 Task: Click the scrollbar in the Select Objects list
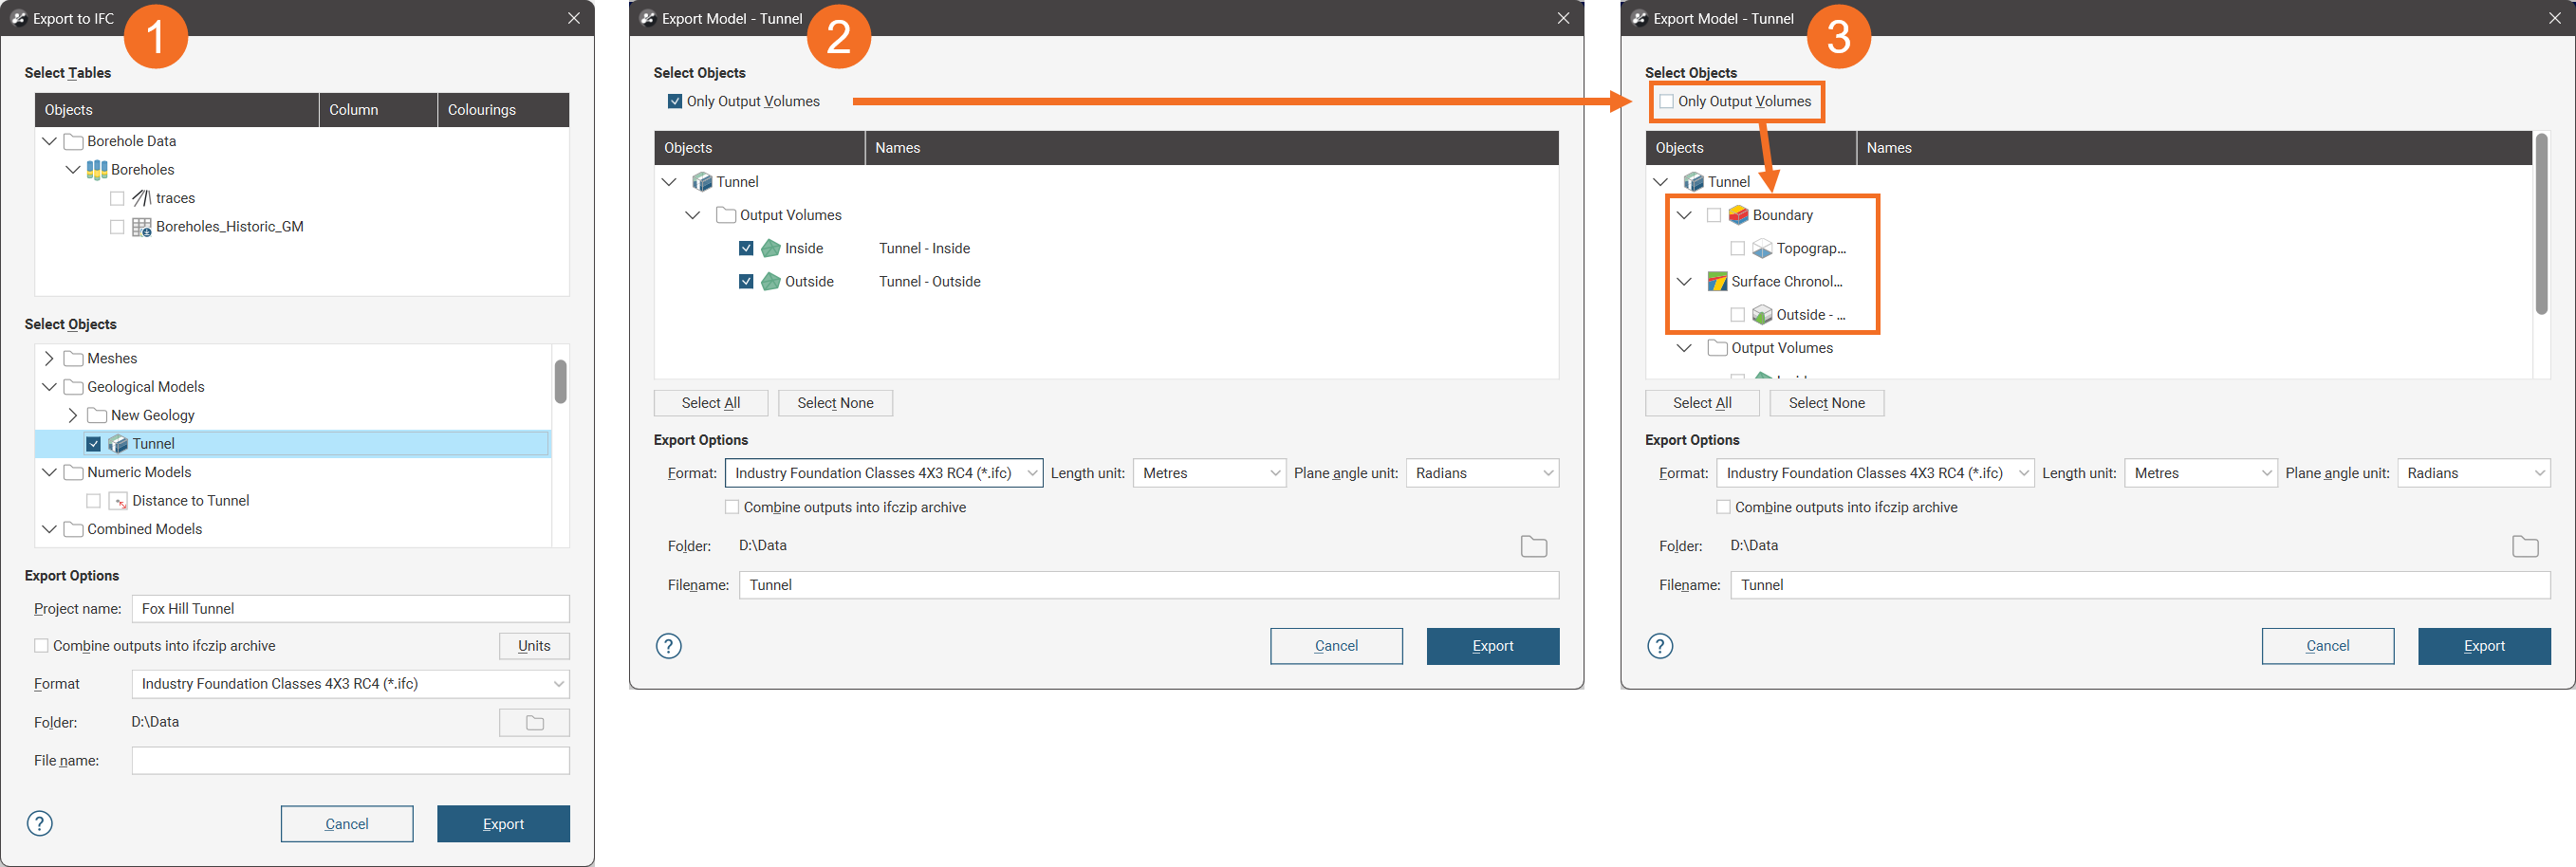(560, 382)
